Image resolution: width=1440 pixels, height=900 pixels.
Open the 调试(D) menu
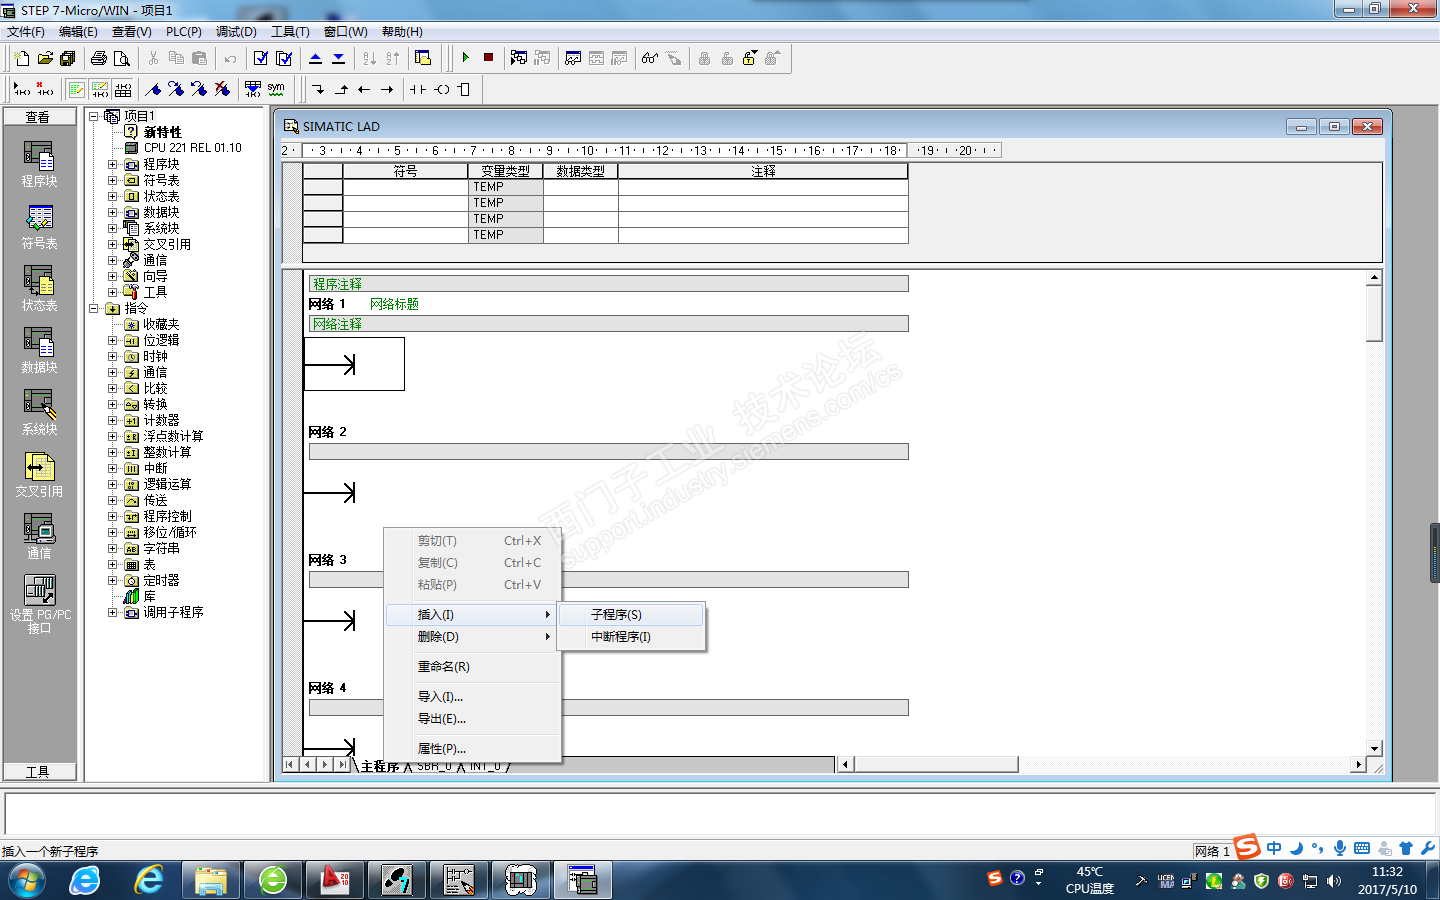[236, 32]
